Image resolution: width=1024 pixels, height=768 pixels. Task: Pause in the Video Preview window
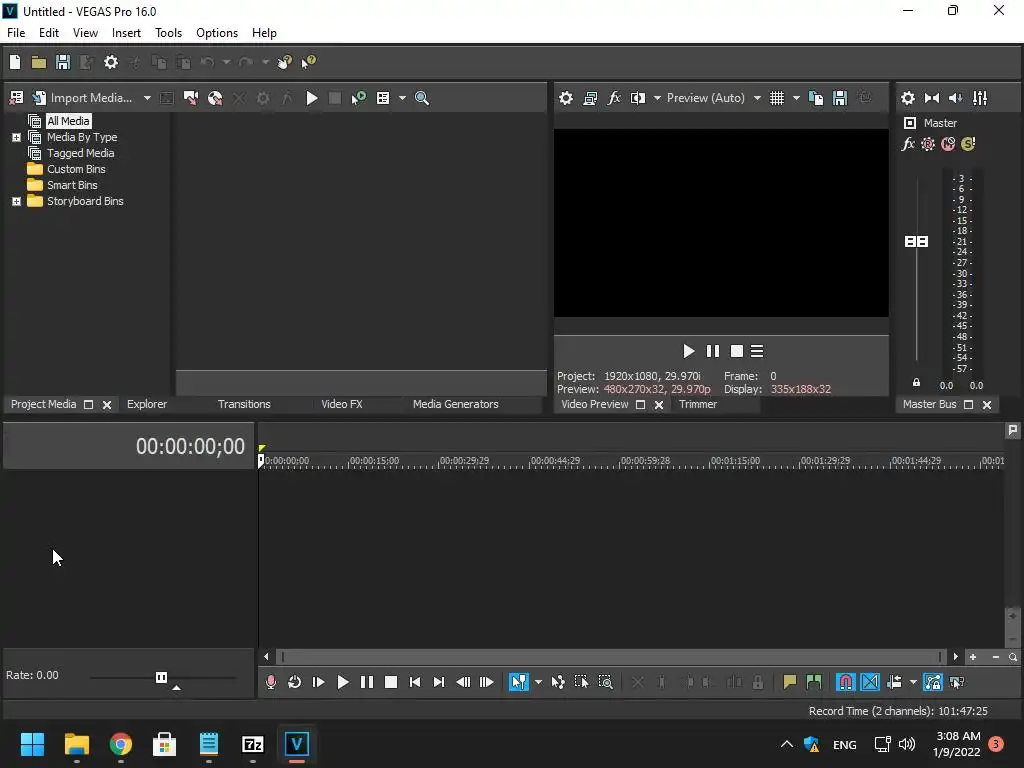pos(712,351)
